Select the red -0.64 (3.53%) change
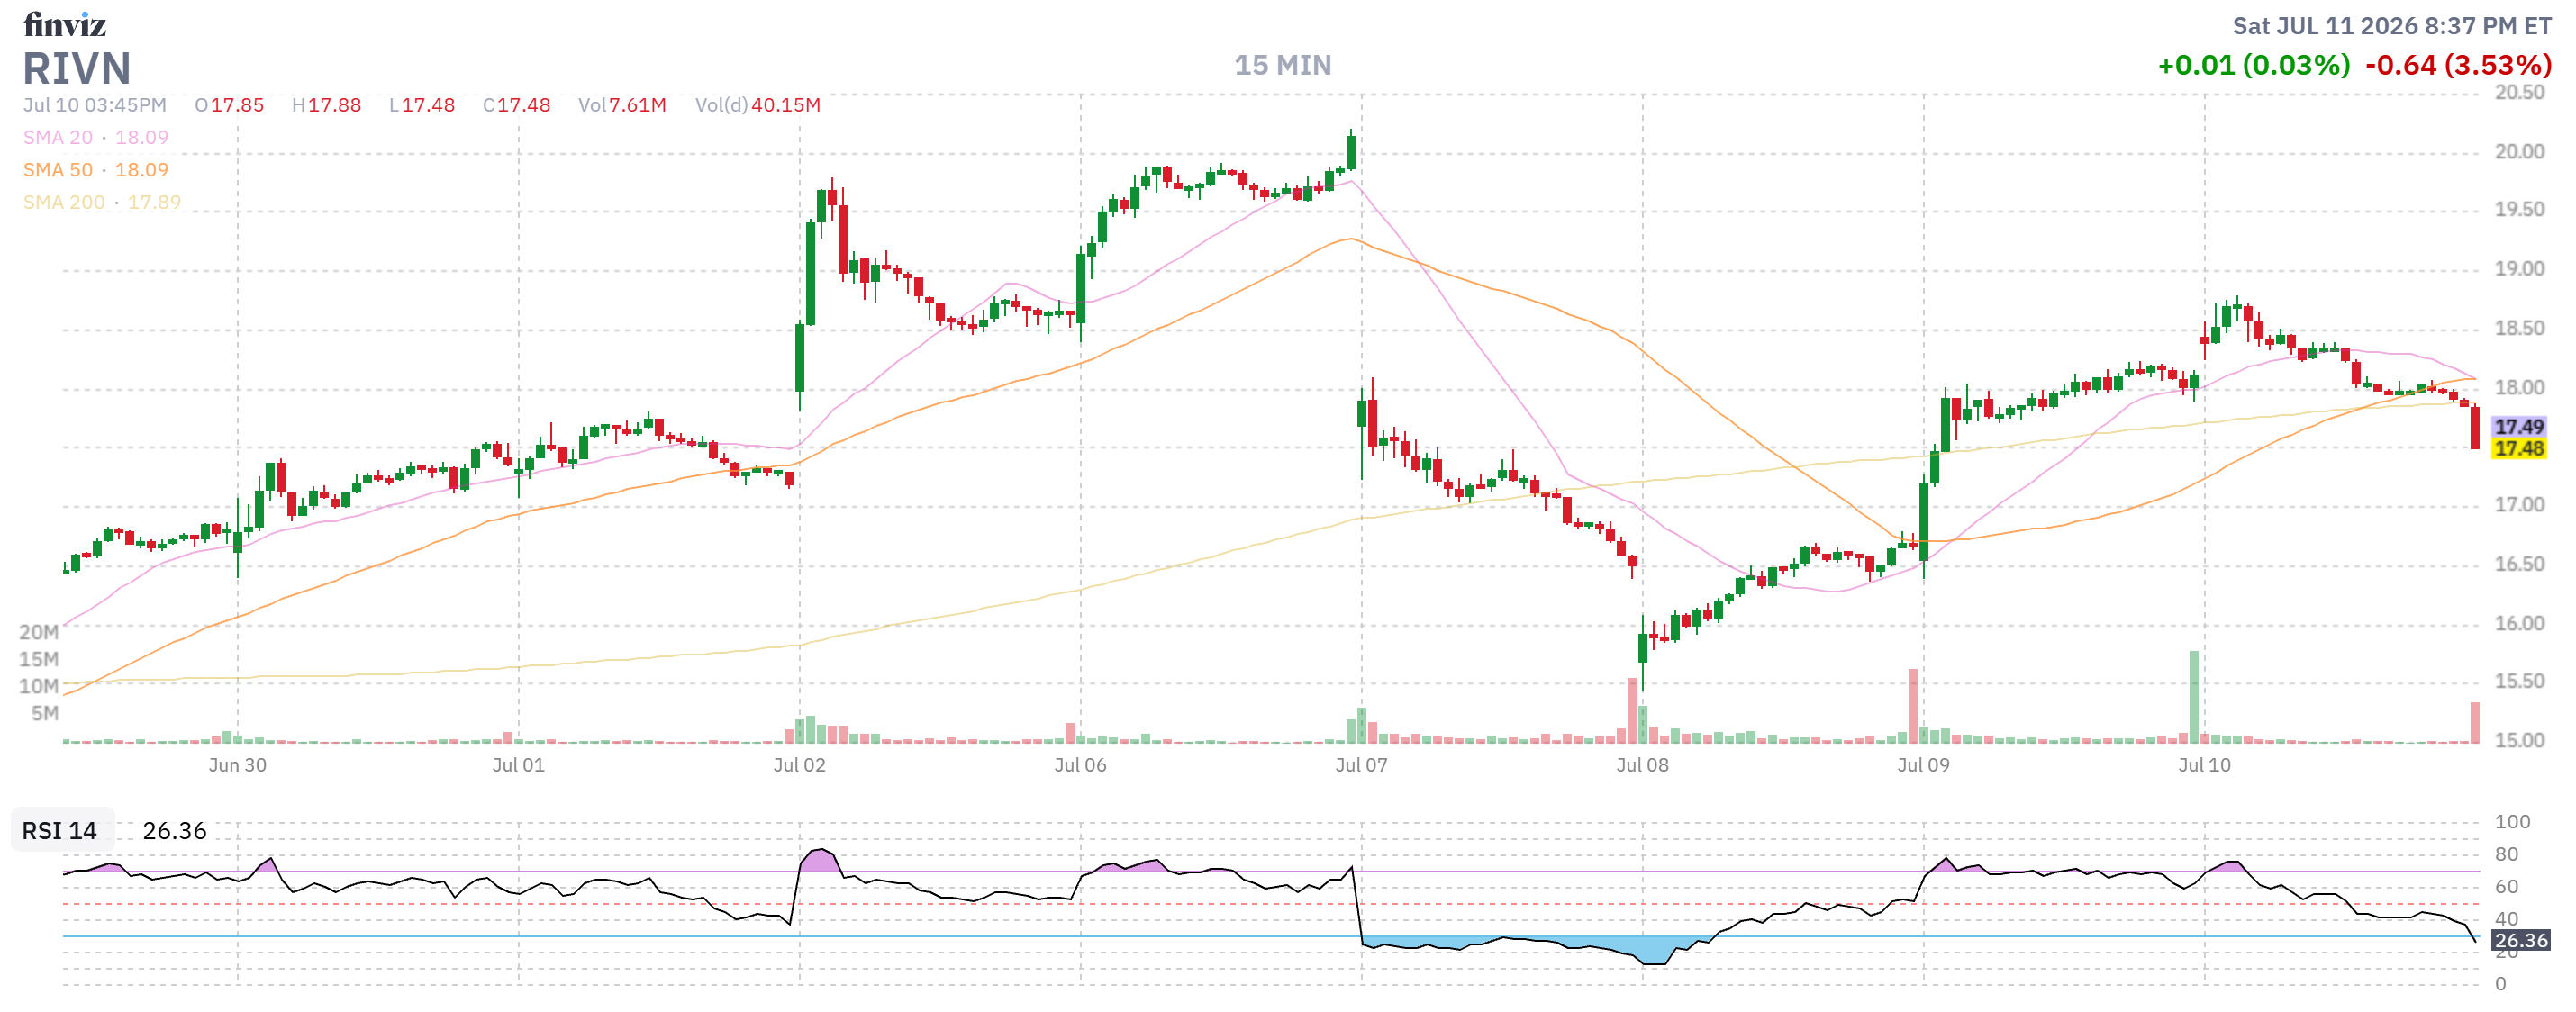The height and width of the screenshot is (1012, 2576). (x=2458, y=65)
